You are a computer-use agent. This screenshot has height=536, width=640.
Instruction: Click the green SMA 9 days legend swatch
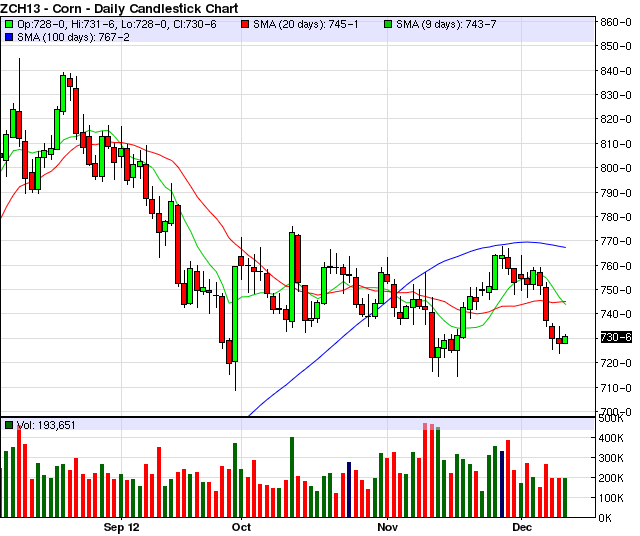[388, 24]
